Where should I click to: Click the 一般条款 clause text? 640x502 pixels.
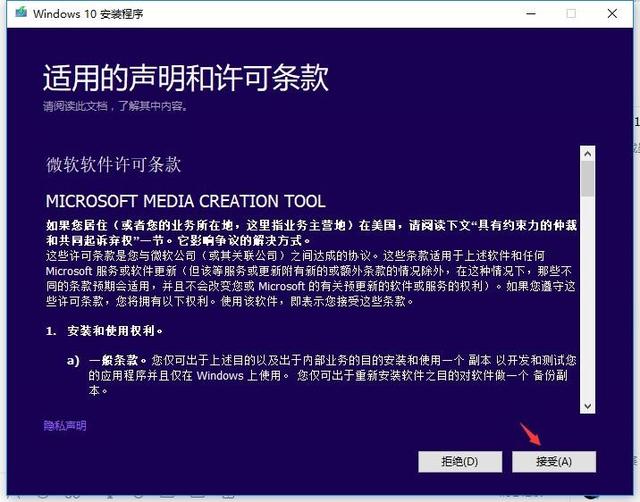tap(117, 360)
